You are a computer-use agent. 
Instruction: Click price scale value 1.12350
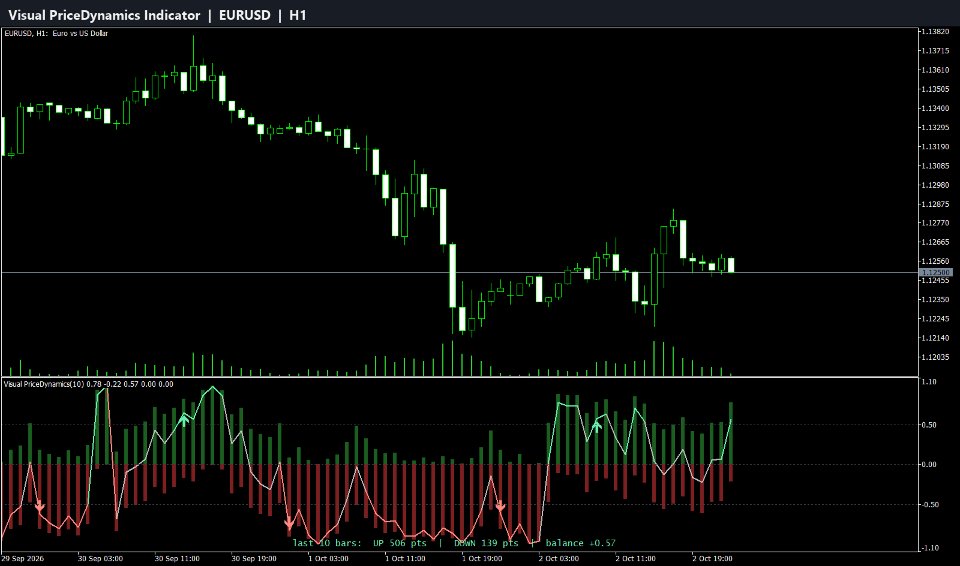[x=936, y=300]
